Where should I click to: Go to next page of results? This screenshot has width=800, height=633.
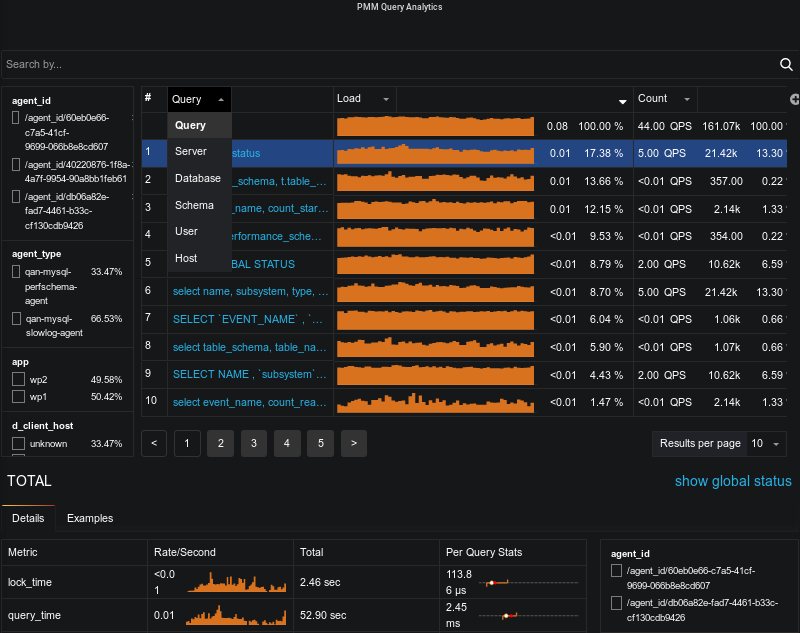click(354, 442)
